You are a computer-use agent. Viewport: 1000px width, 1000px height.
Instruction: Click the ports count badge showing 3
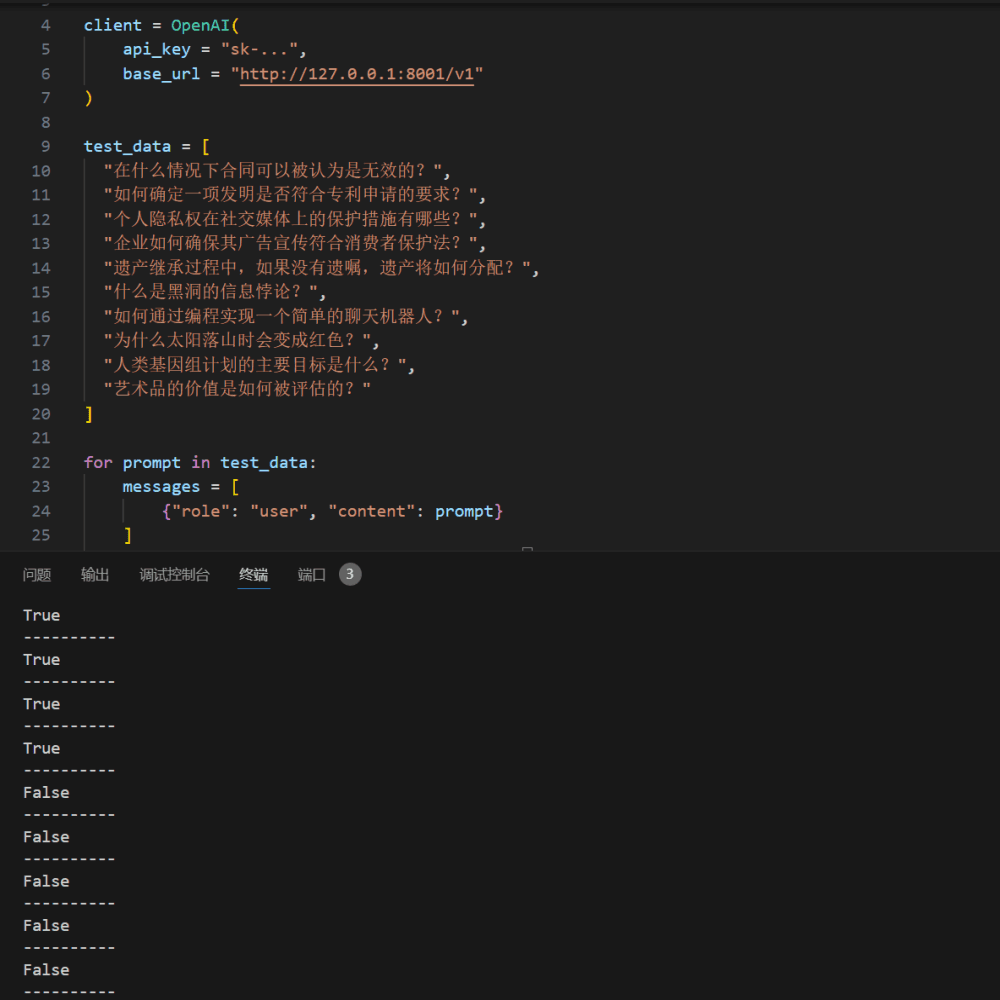point(350,574)
